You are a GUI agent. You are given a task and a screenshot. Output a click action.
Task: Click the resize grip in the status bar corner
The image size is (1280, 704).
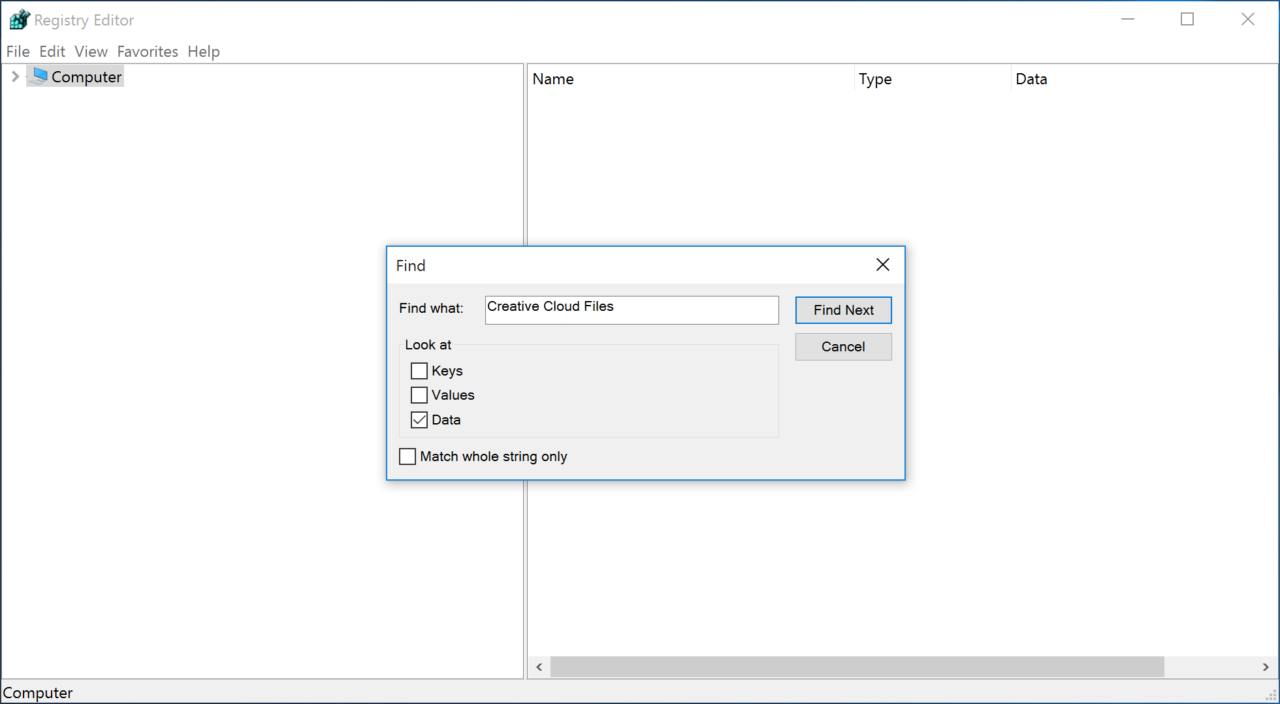click(1272, 696)
